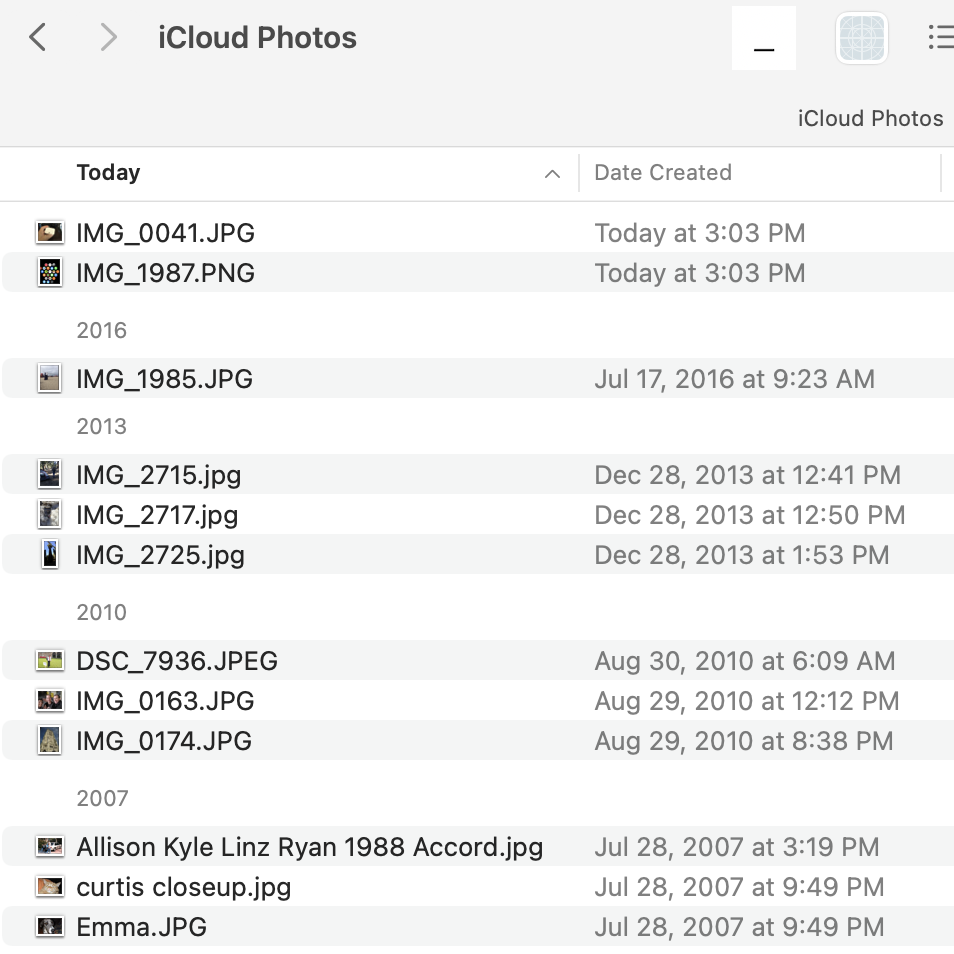
Task: Select the curtis closeup.jpg row
Action: (184, 887)
